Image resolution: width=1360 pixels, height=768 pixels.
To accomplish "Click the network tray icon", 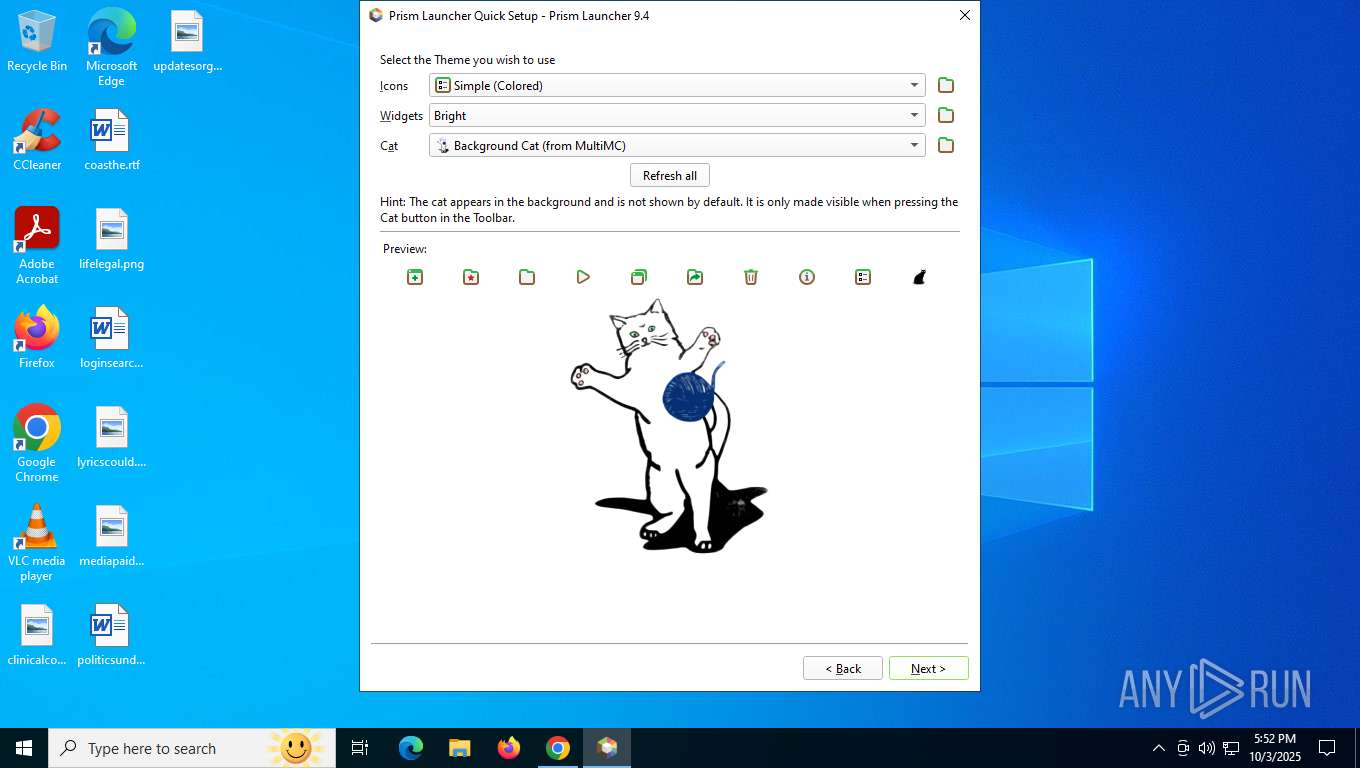I will pos(1231,748).
